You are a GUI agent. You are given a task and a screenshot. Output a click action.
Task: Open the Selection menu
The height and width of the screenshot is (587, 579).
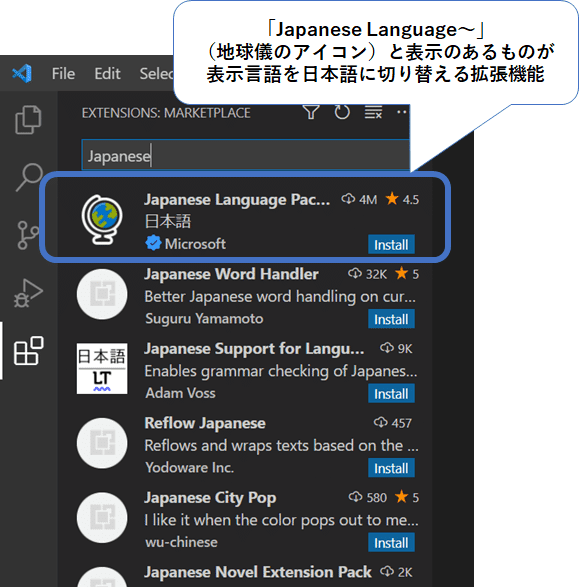[156, 74]
